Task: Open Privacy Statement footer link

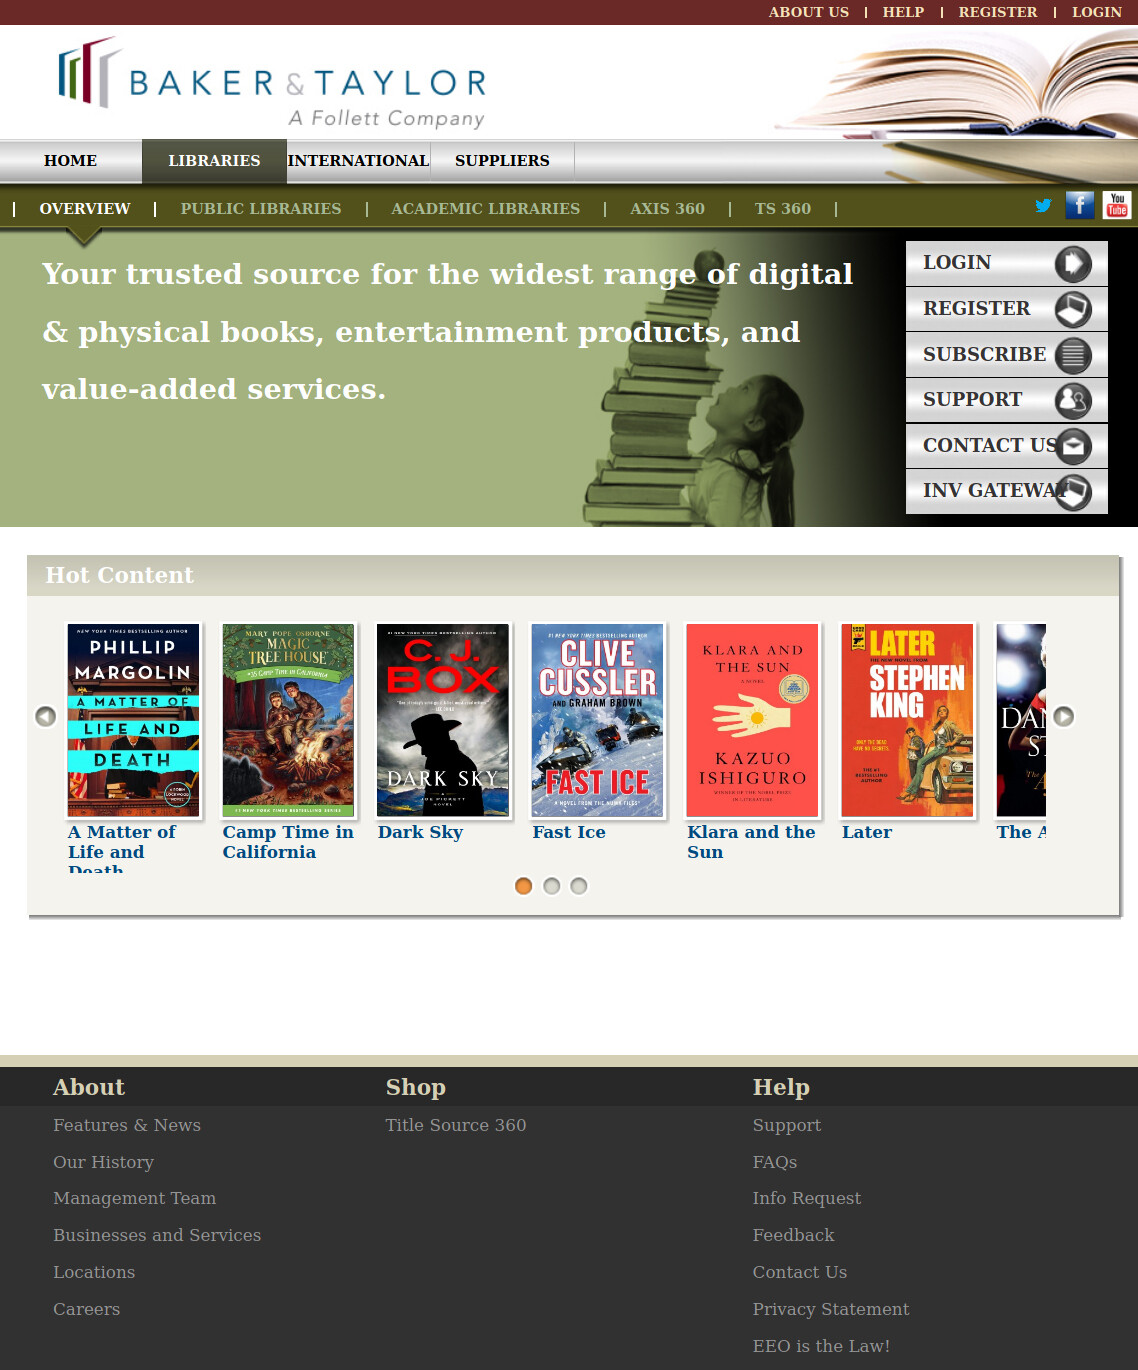Action: tap(831, 1309)
